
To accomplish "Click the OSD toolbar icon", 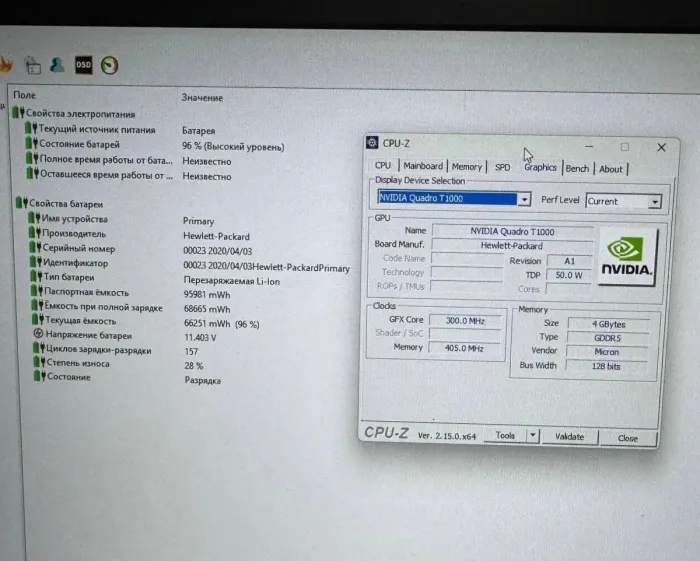I will [84, 64].
